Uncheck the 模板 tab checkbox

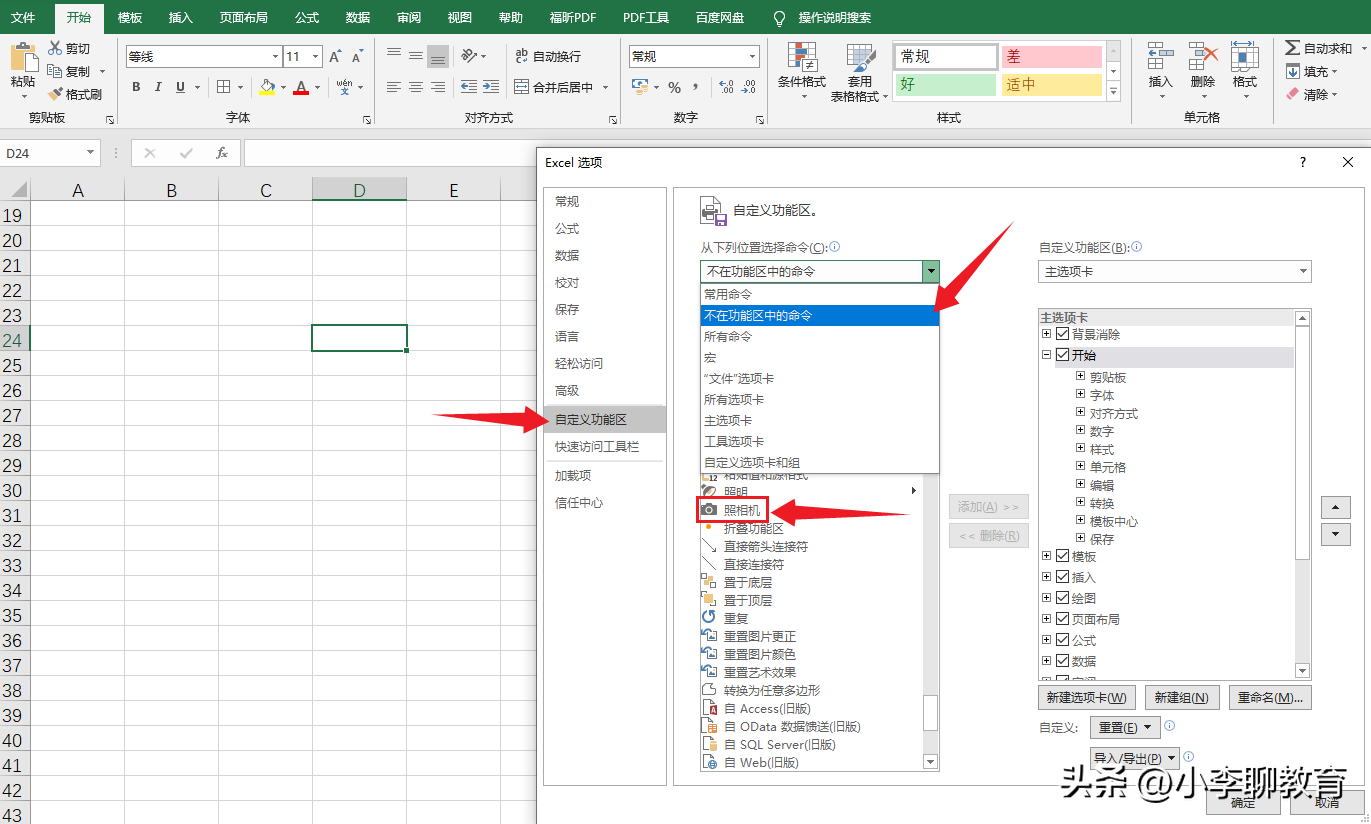point(1063,556)
